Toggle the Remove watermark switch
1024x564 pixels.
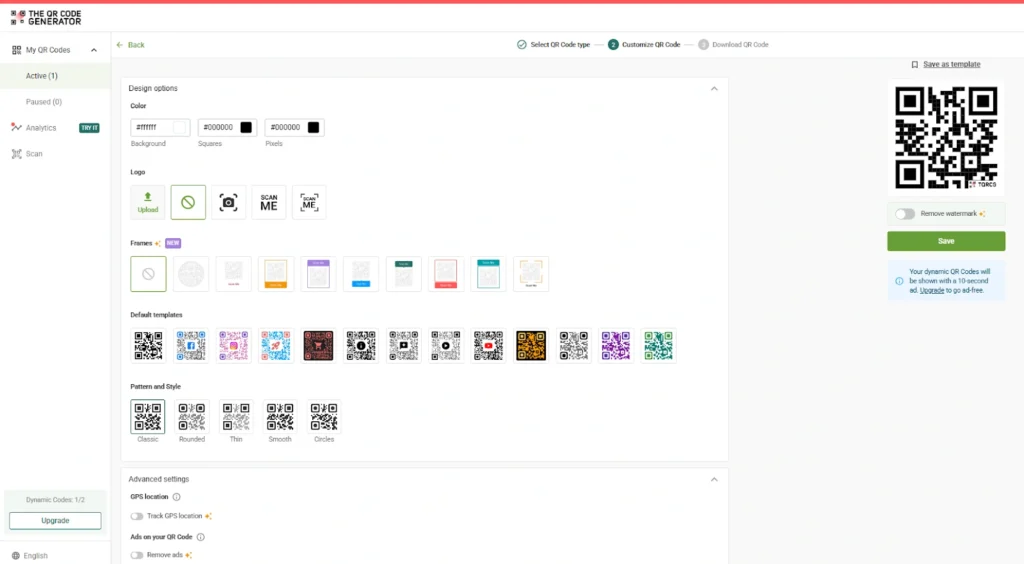[905, 214]
